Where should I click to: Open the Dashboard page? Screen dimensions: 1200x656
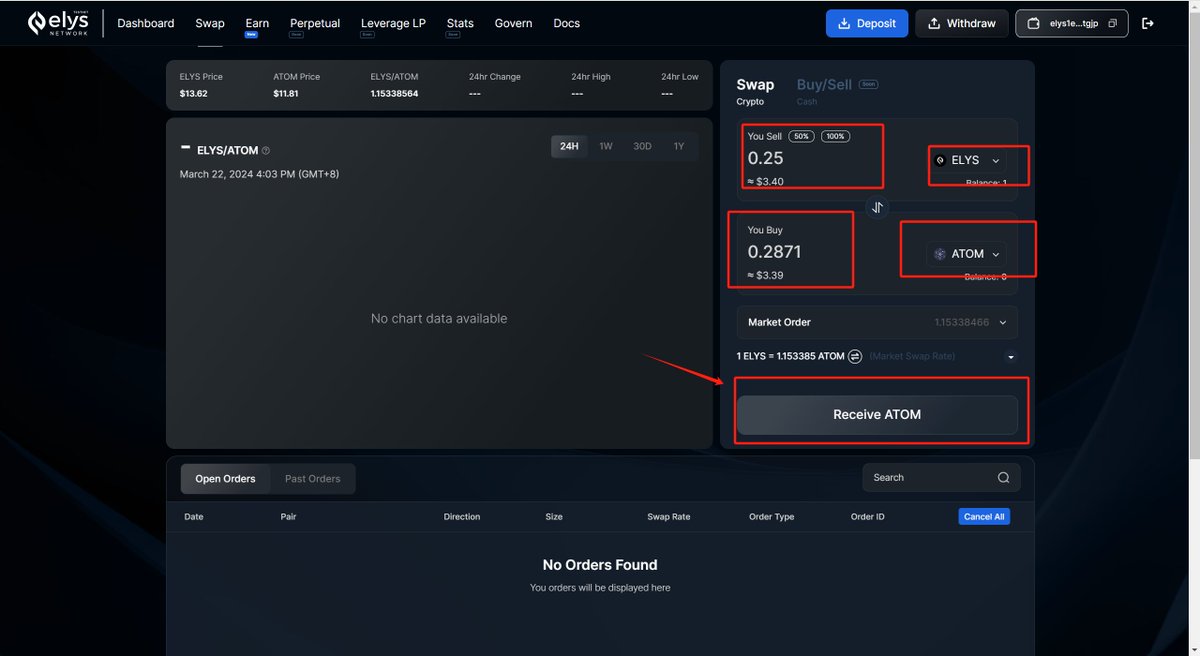[146, 23]
